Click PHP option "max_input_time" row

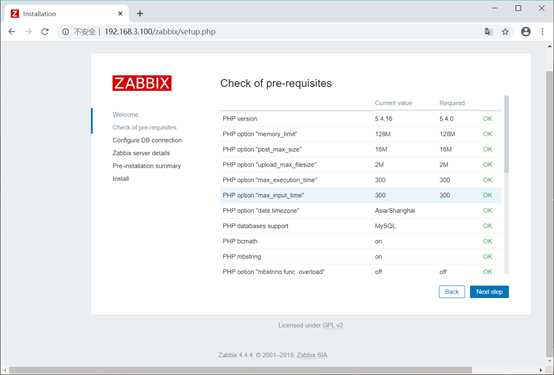click(x=360, y=195)
